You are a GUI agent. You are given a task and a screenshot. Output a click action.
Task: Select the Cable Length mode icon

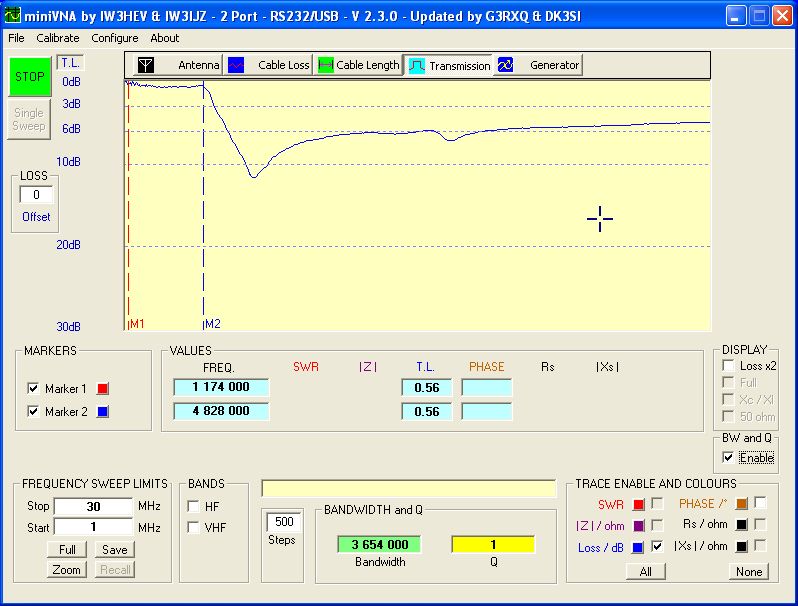click(x=325, y=65)
